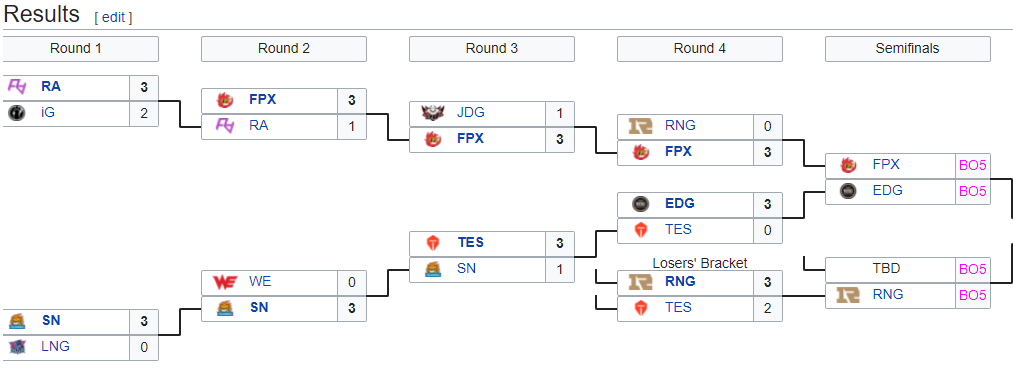Click the EDG logo in Round 4
Image resolution: width=1013 pixels, height=373 pixels.
[640, 204]
